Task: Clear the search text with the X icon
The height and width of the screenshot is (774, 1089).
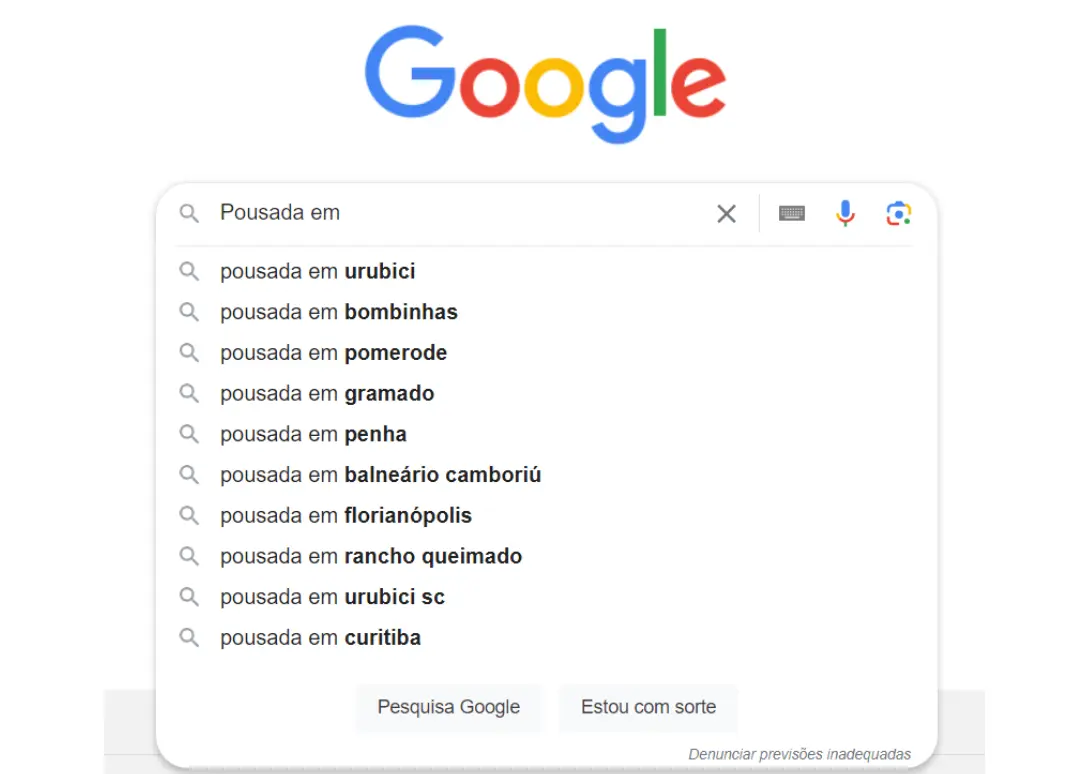Action: point(726,213)
